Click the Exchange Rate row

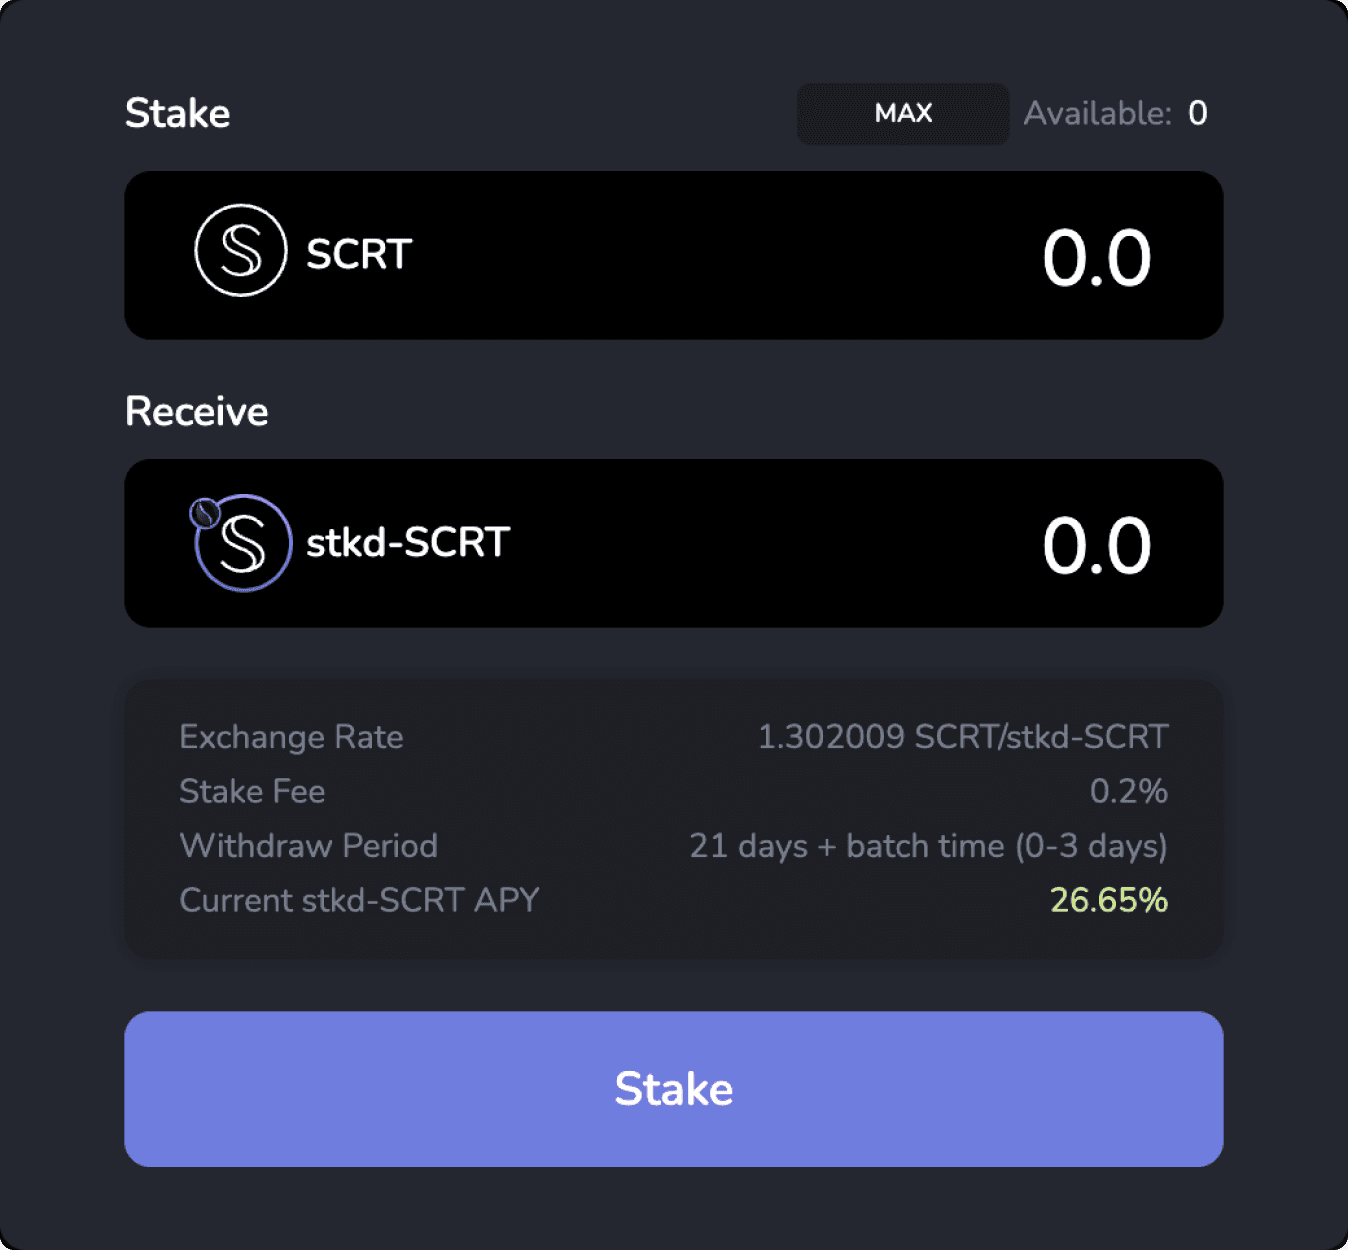(x=291, y=737)
